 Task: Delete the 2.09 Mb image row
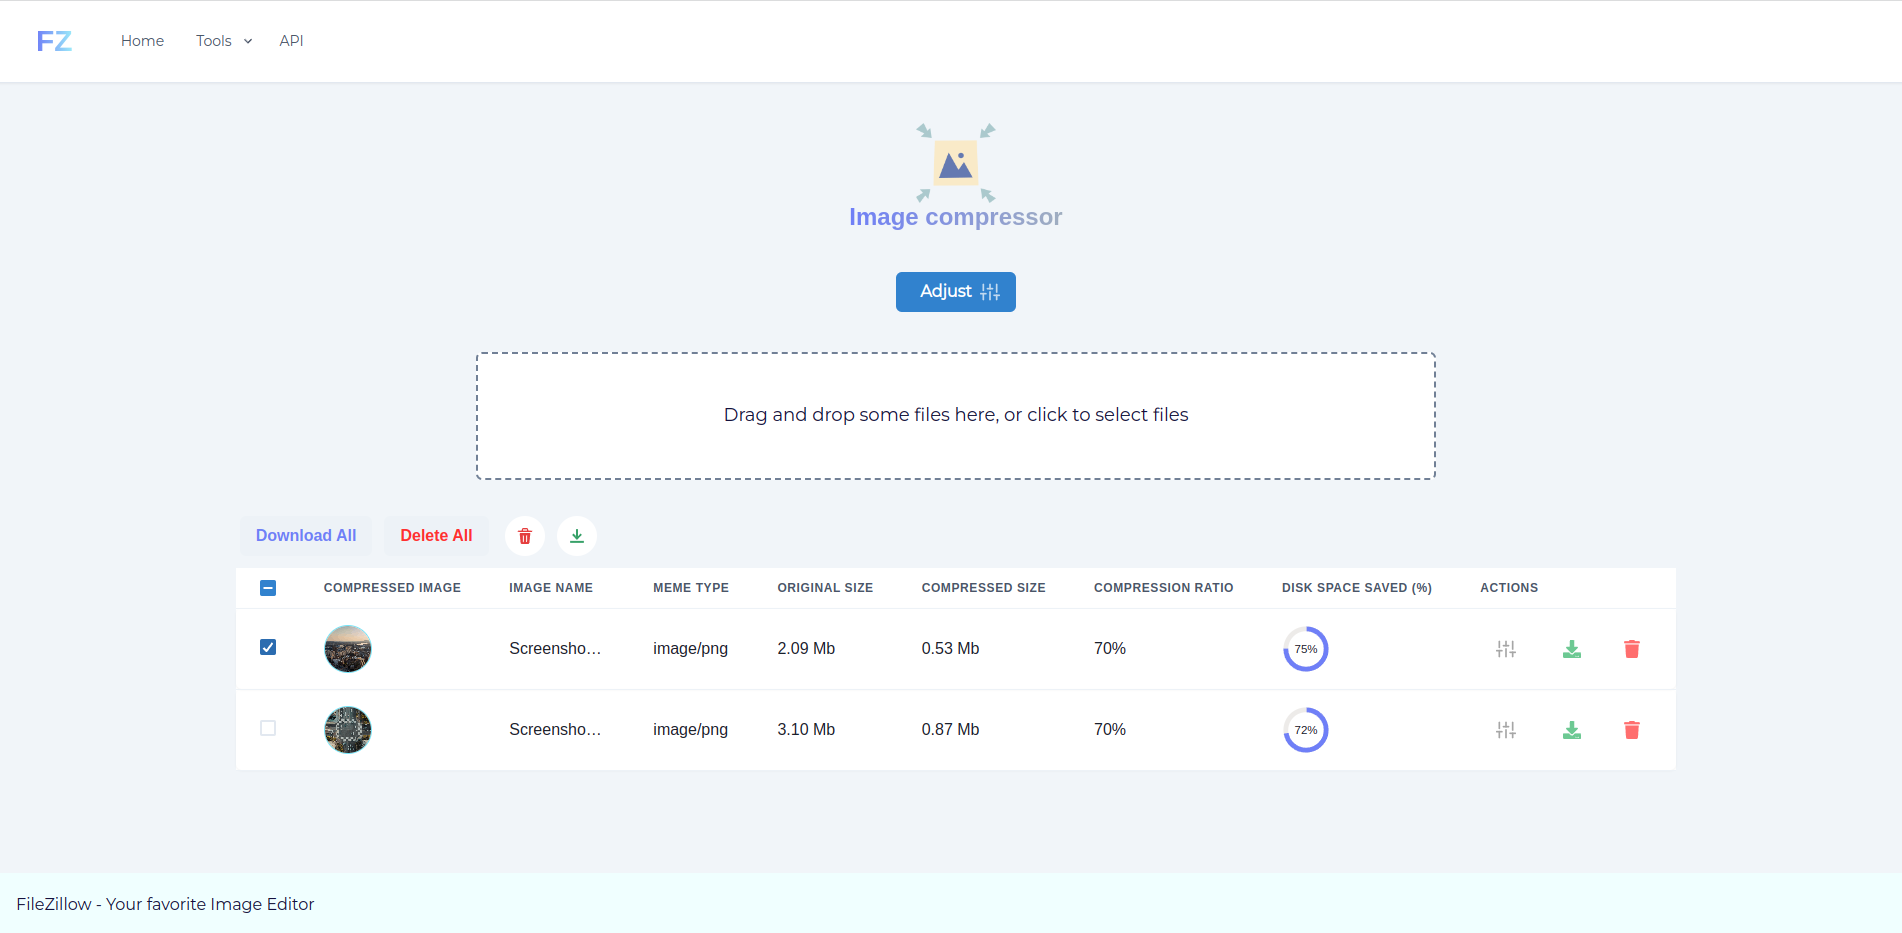1632,649
